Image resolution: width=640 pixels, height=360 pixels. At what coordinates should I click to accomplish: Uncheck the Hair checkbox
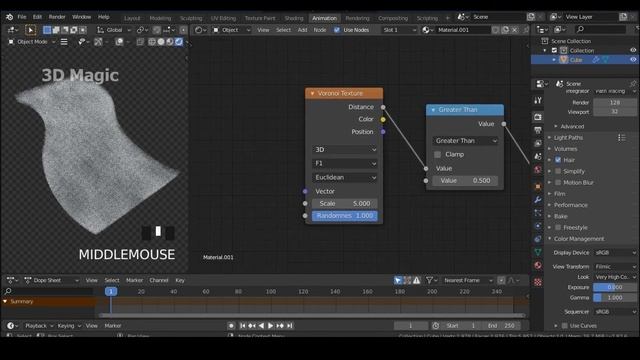(x=558, y=160)
